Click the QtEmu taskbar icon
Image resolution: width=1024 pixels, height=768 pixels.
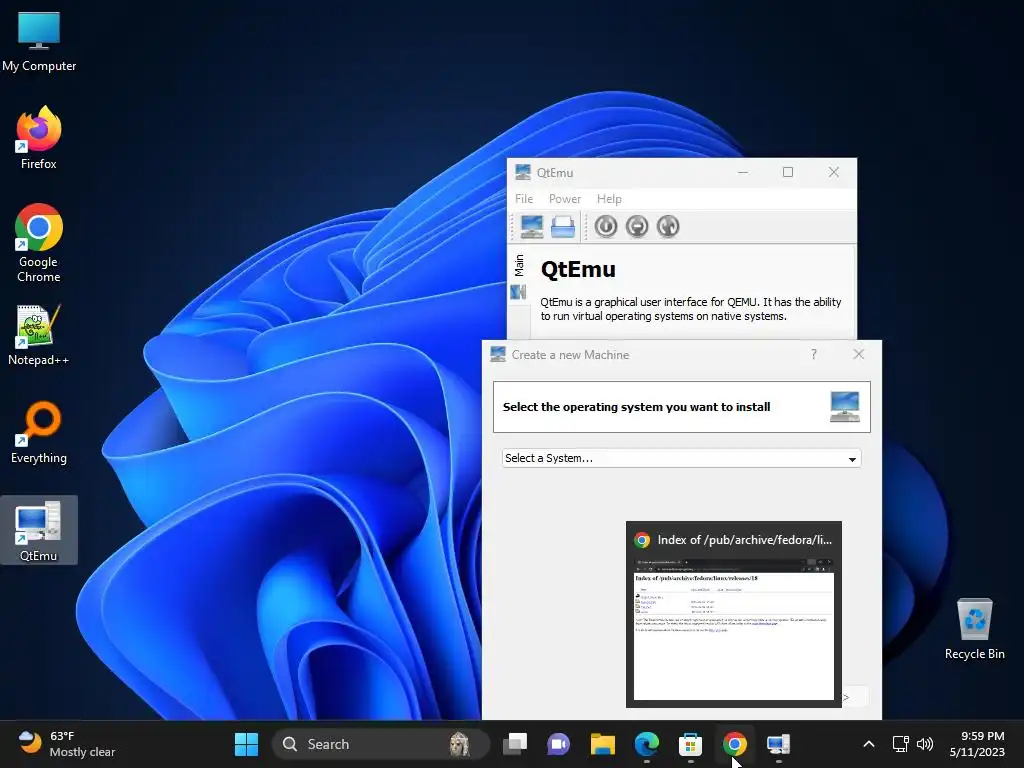[x=778, y=744]
